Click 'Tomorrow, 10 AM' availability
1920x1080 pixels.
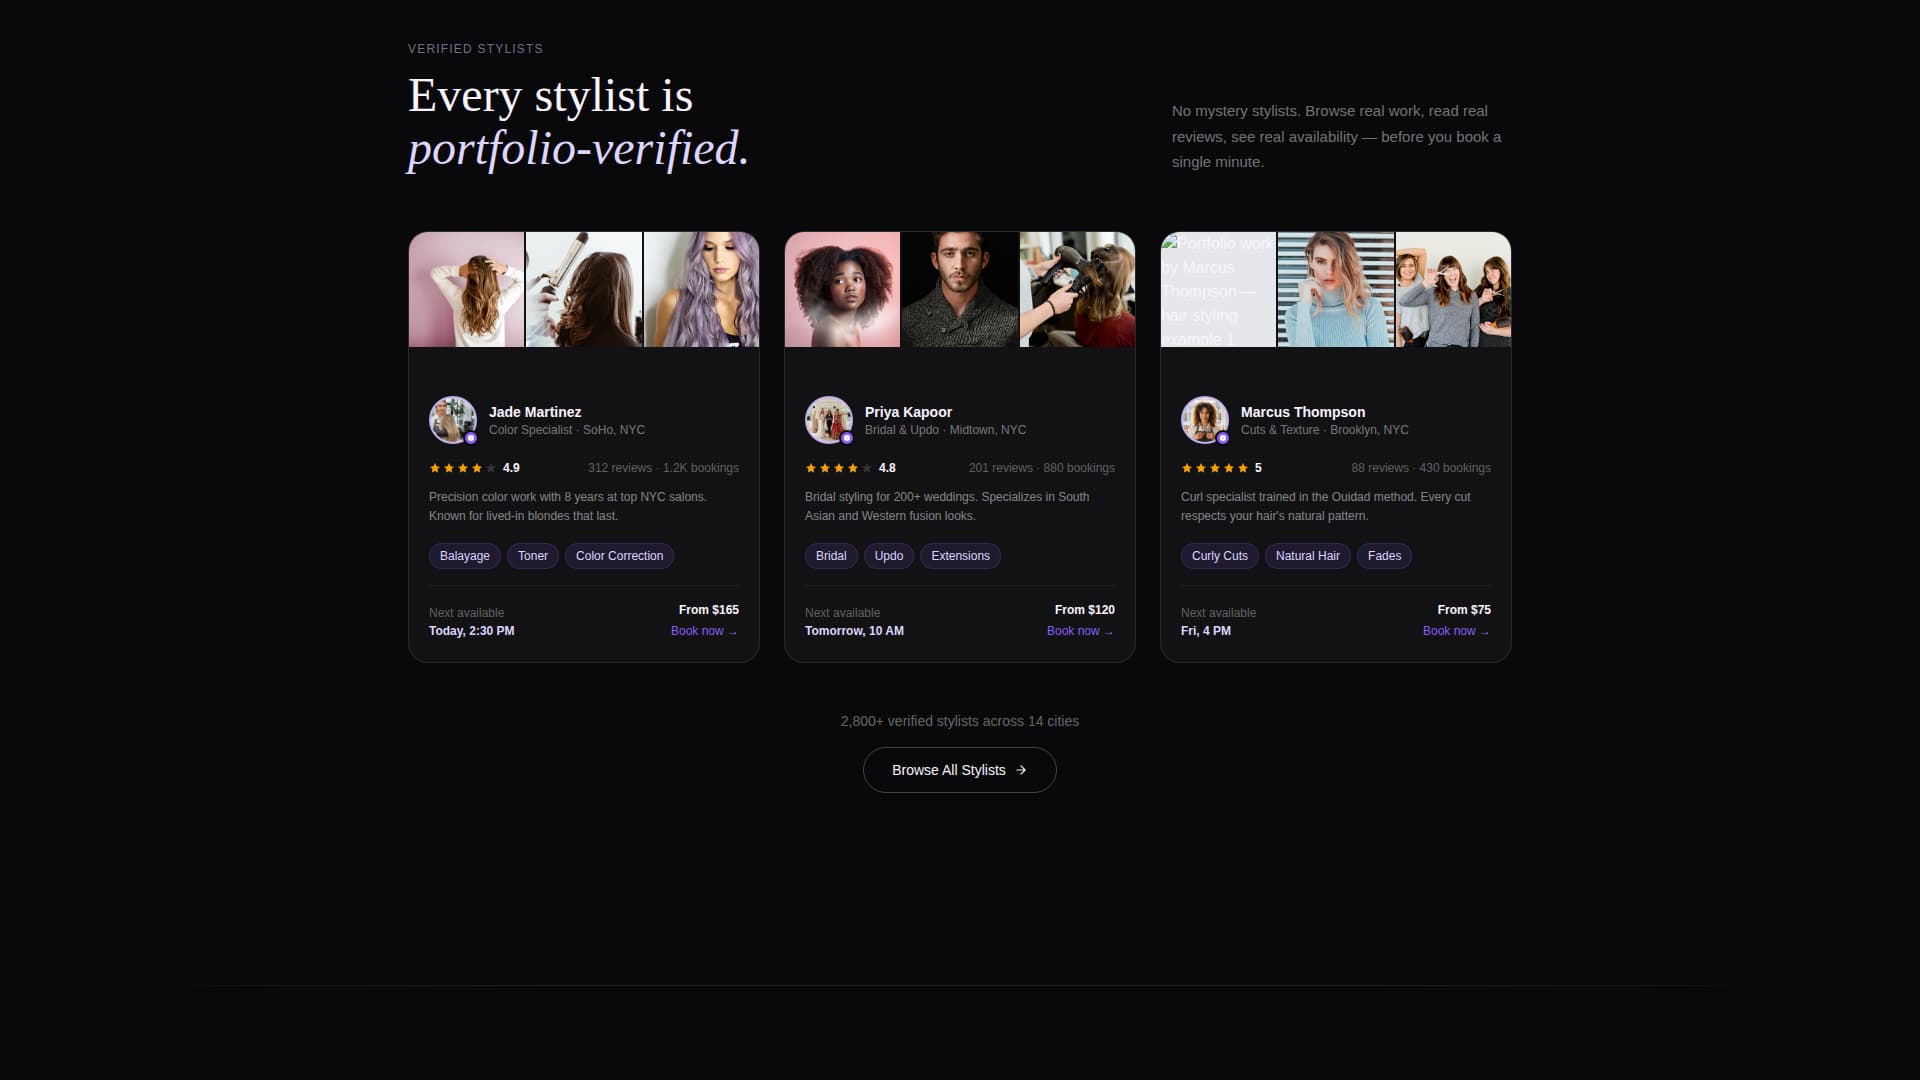[854, 631]
